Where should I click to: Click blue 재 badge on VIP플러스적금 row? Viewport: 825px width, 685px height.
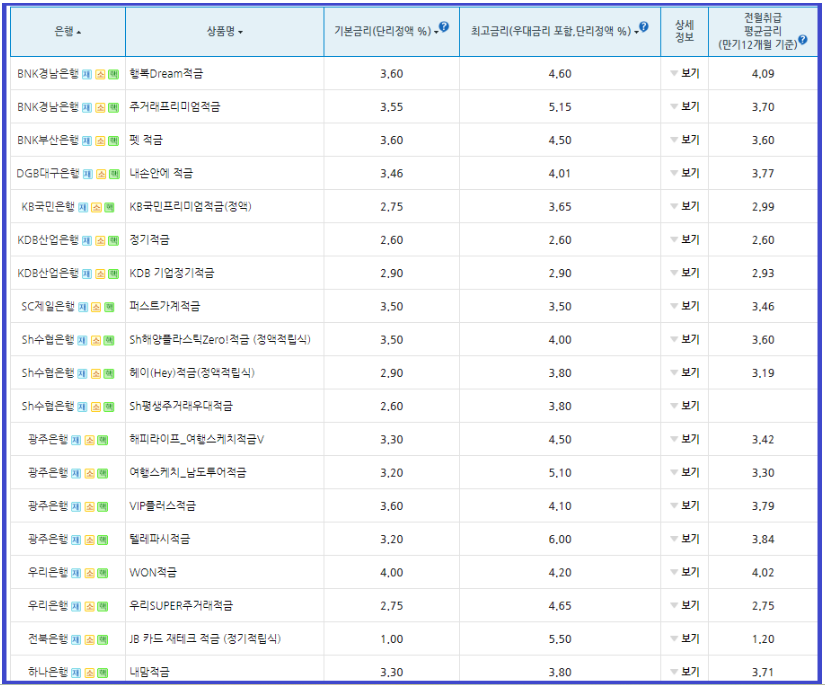click(76, 507)
